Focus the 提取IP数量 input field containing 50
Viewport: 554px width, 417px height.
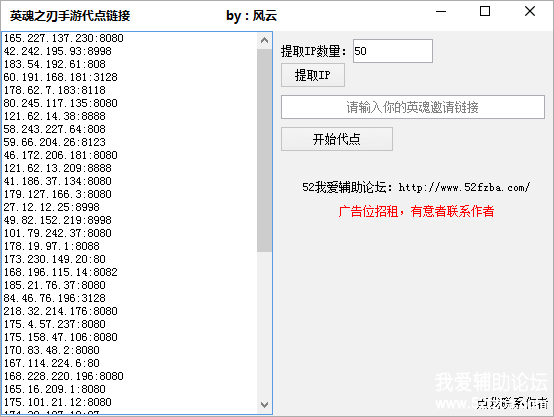click(393, 51)
